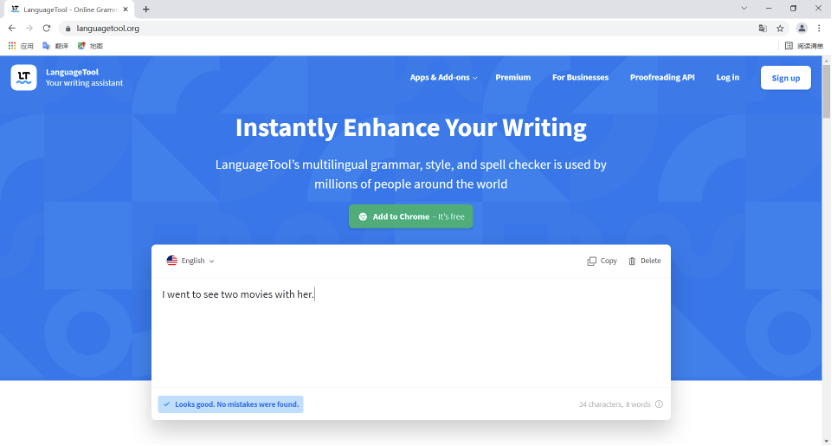Expand the English language dropdown
832x446 pixels.
[x=190, y=260]
